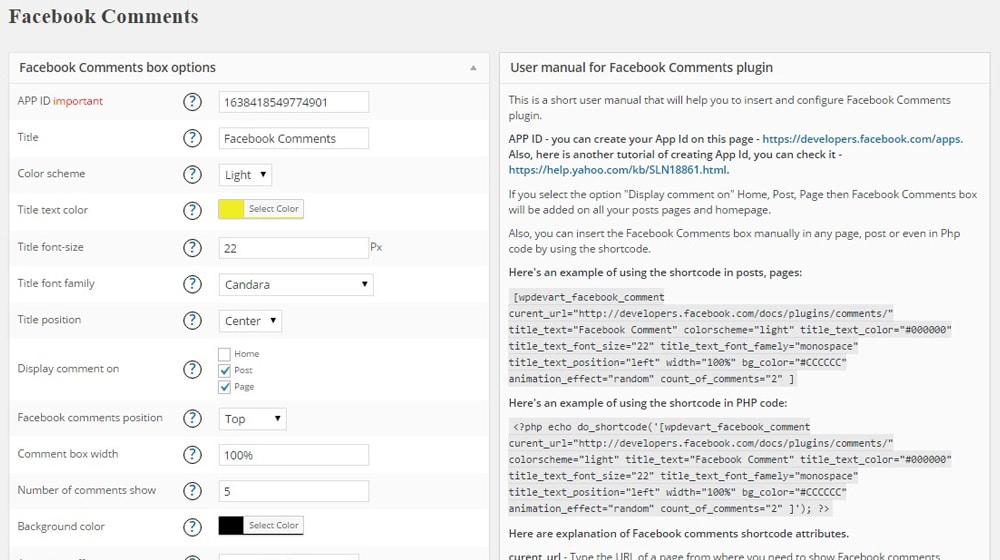This screenshot has width=1000, height=560.
Task: Click the APP ID input field
Action: click(x=293, y=102)
